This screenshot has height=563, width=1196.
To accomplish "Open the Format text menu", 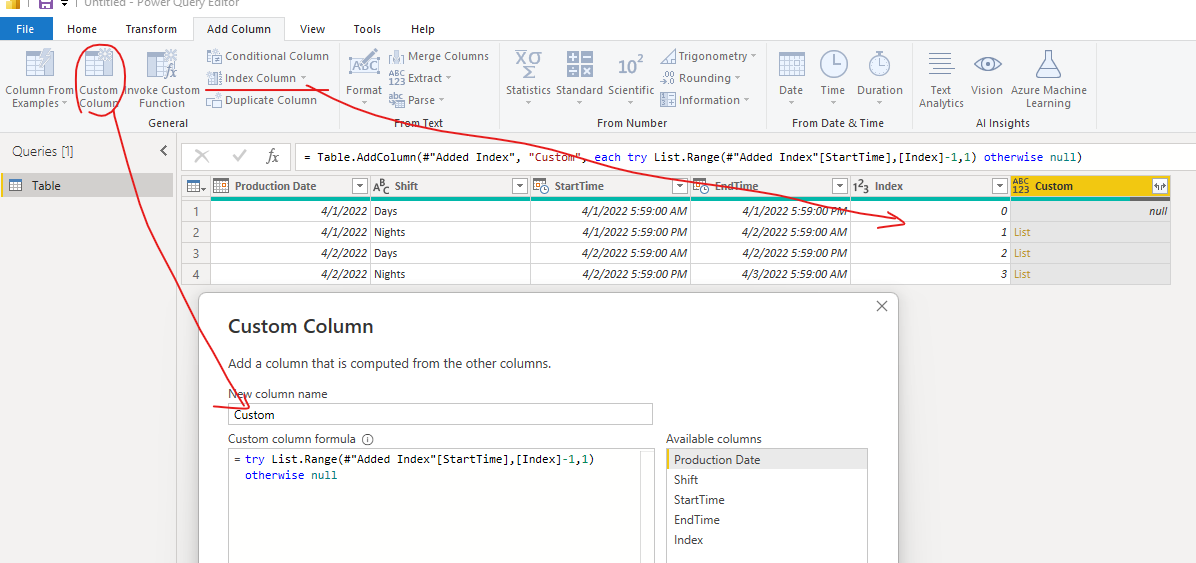I will 364,79.
